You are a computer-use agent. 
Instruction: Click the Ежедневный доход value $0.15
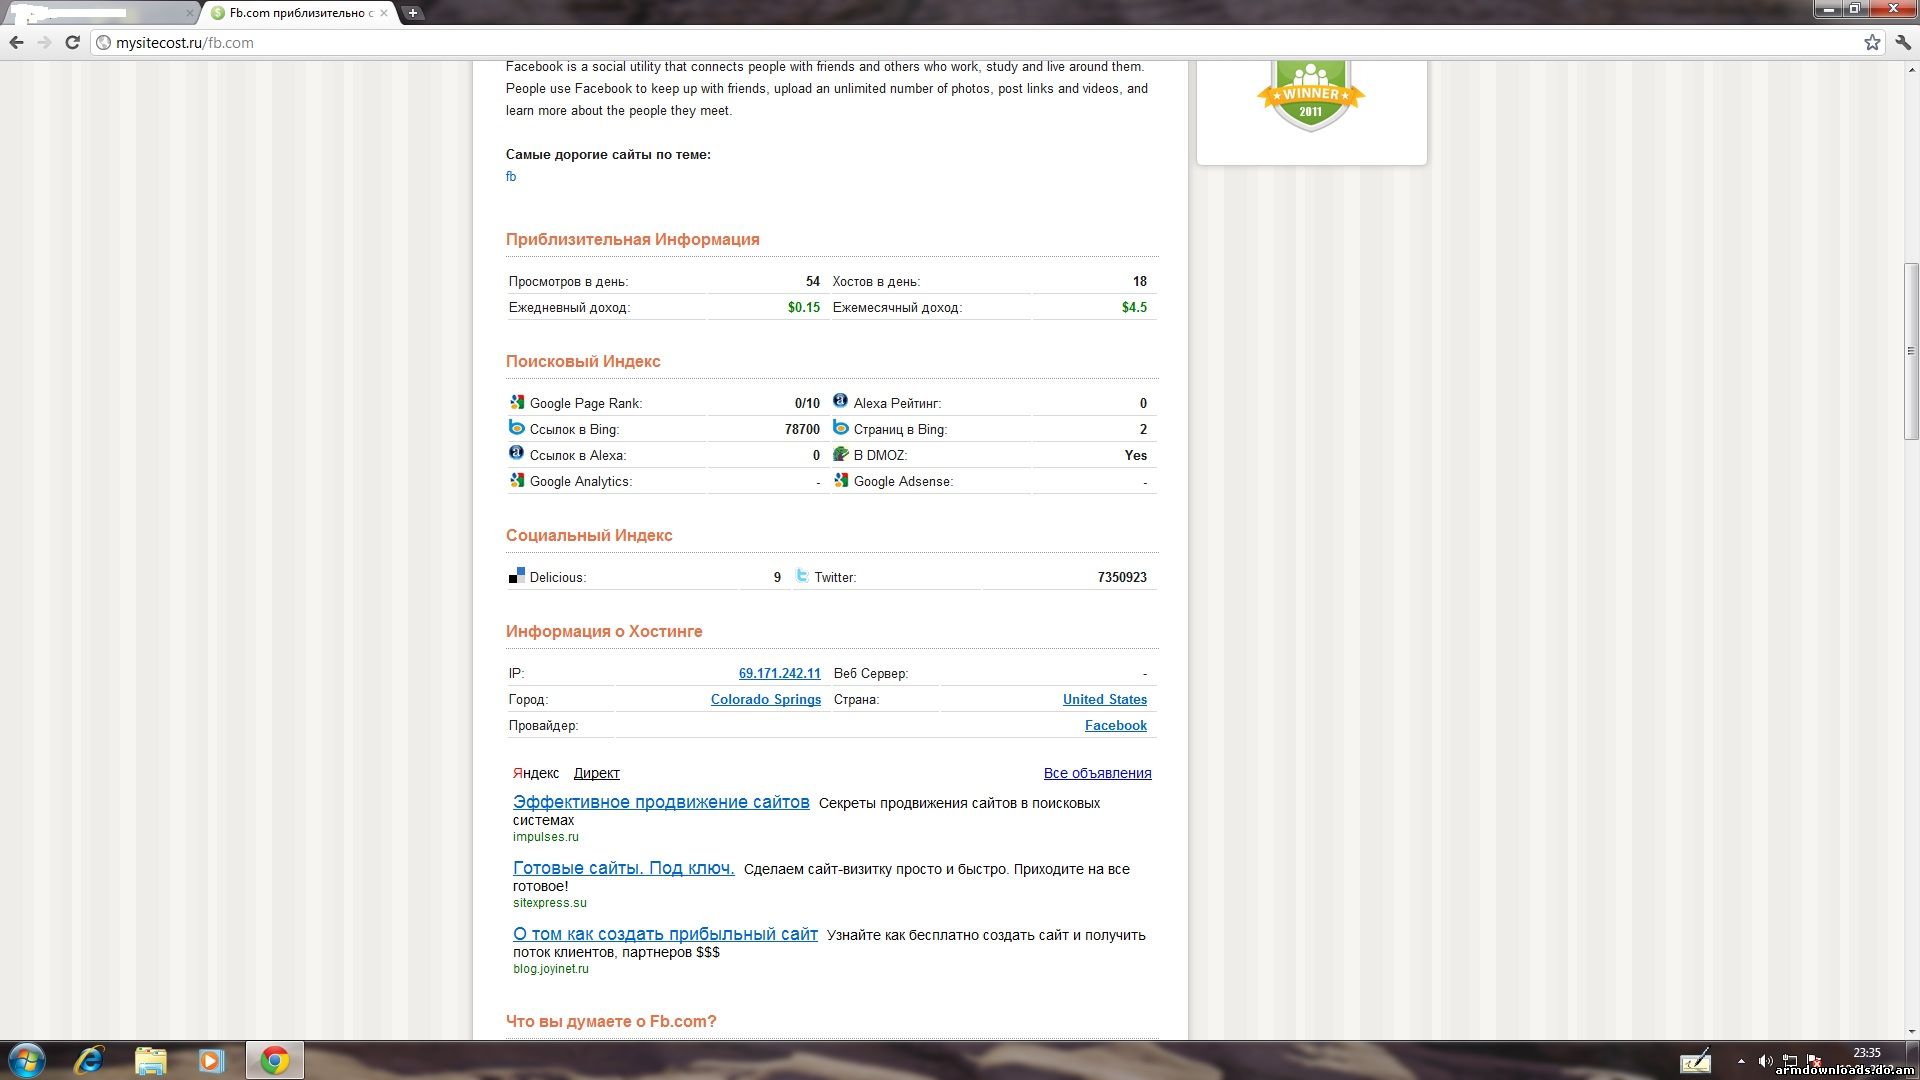tap(804, 307)
